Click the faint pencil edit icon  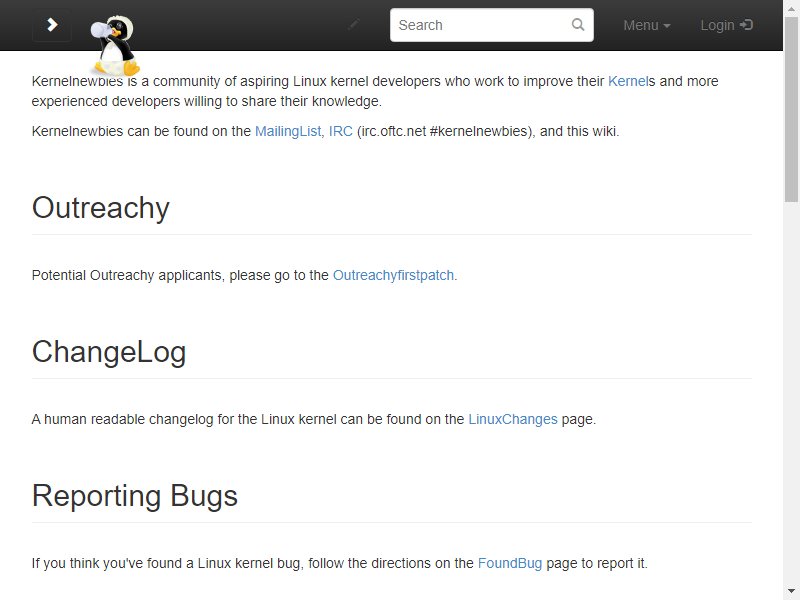pos(354,24)
